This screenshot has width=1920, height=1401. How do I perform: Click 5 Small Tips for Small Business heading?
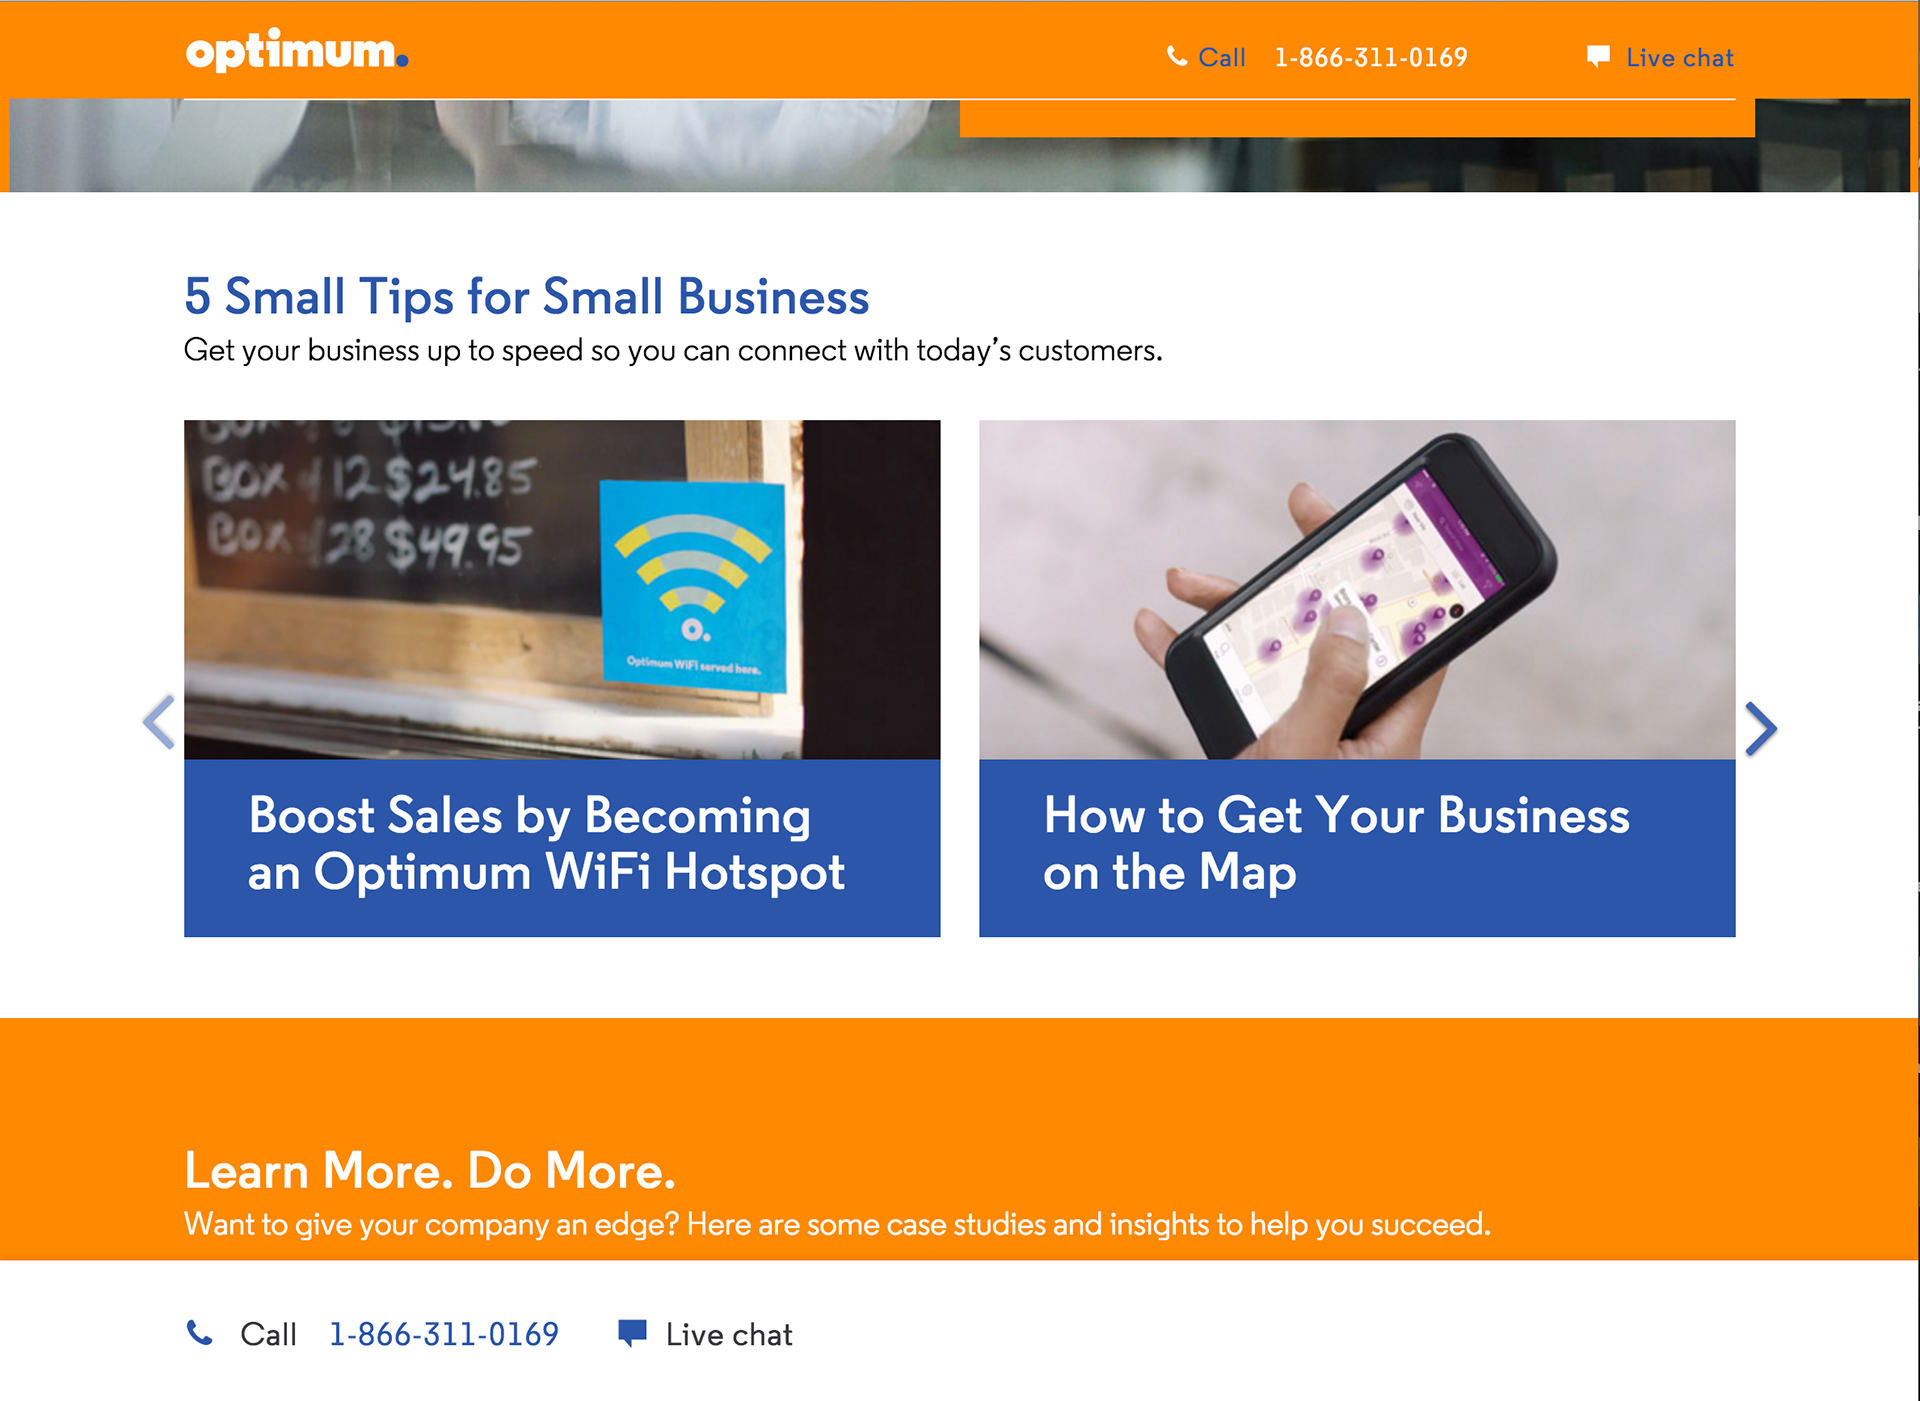[527, 297]
